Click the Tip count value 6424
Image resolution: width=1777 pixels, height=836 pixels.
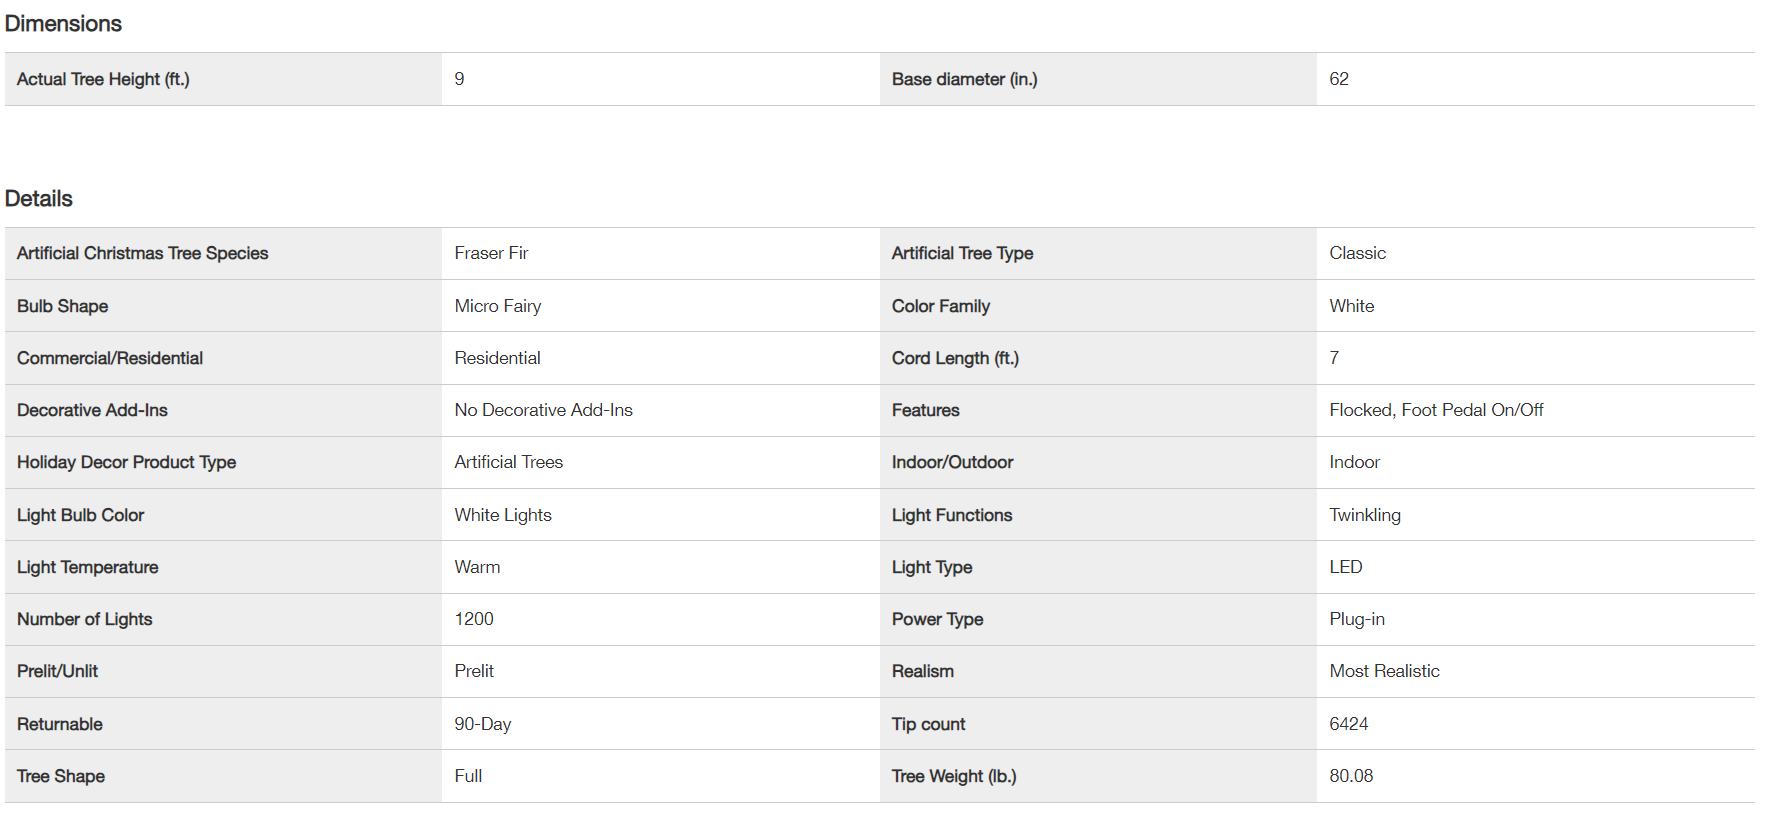coord(1348,724)
